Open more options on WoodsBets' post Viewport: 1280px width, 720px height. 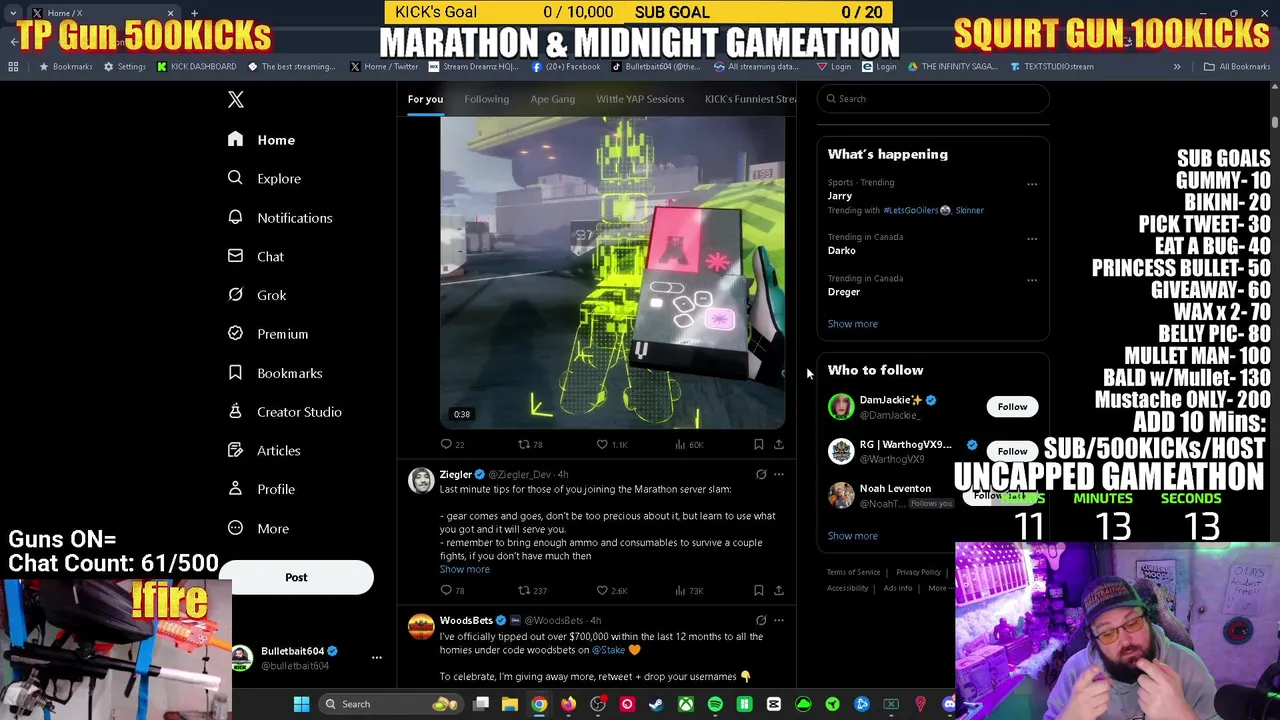click(779, 620)
